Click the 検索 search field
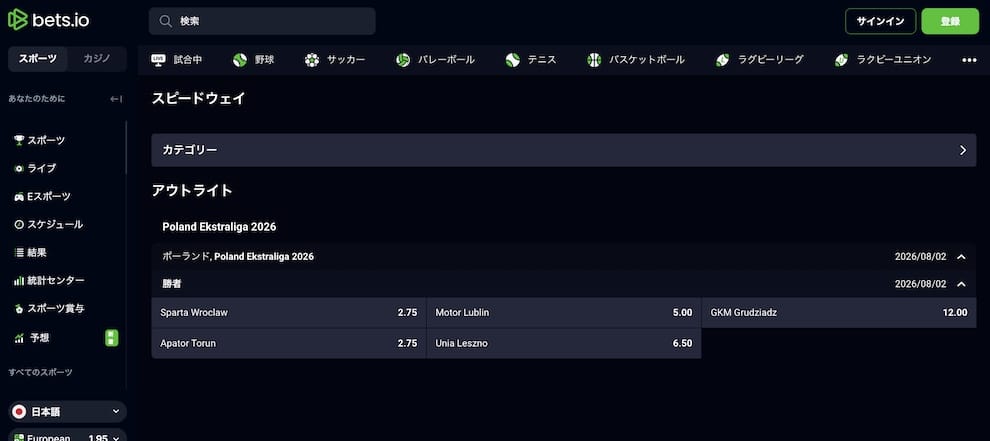Image resolution: width=990 pixels, height=441 pixels. pos(262,21)
